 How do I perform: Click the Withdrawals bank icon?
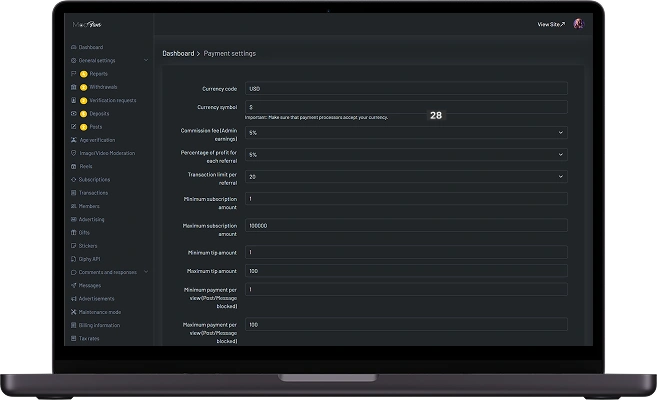[74, 87]
